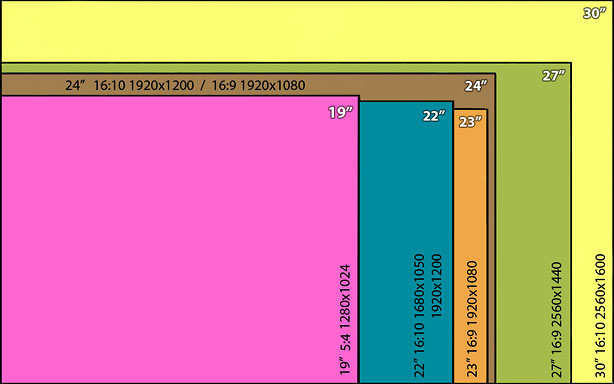Viewport: 614px width, 384px height.
Task: Click the white 24" size label
Action: pos(476,86)
